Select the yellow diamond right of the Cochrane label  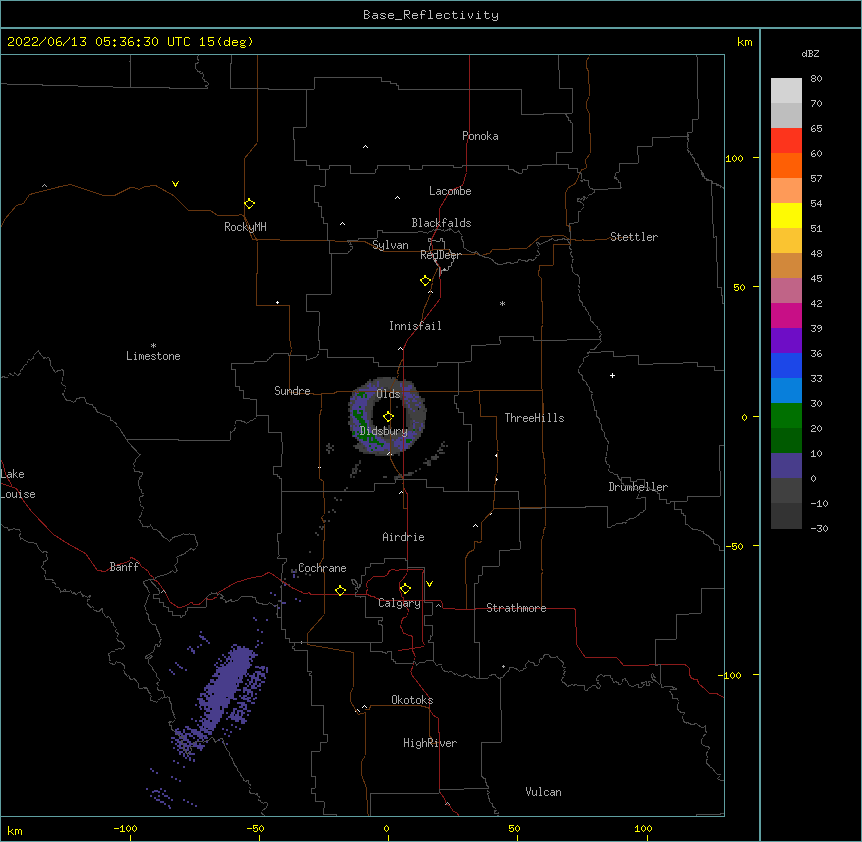[340, 590]
